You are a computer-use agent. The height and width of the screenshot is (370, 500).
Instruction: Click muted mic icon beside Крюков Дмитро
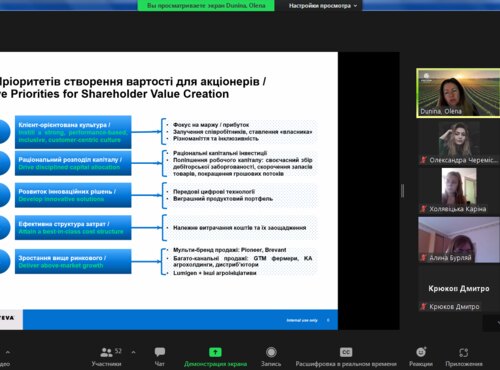[423, 306]
